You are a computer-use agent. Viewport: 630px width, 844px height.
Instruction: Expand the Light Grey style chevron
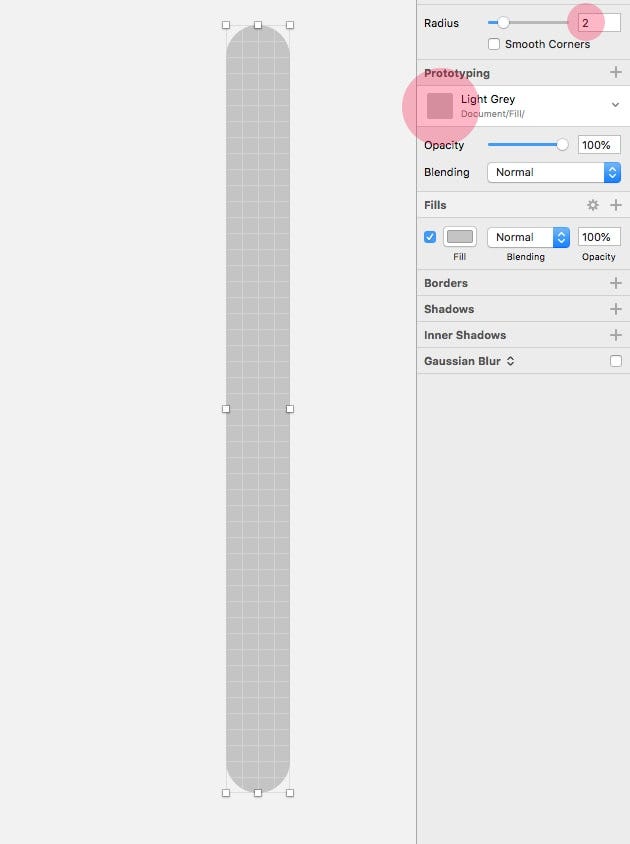click(x=615, y=104)
